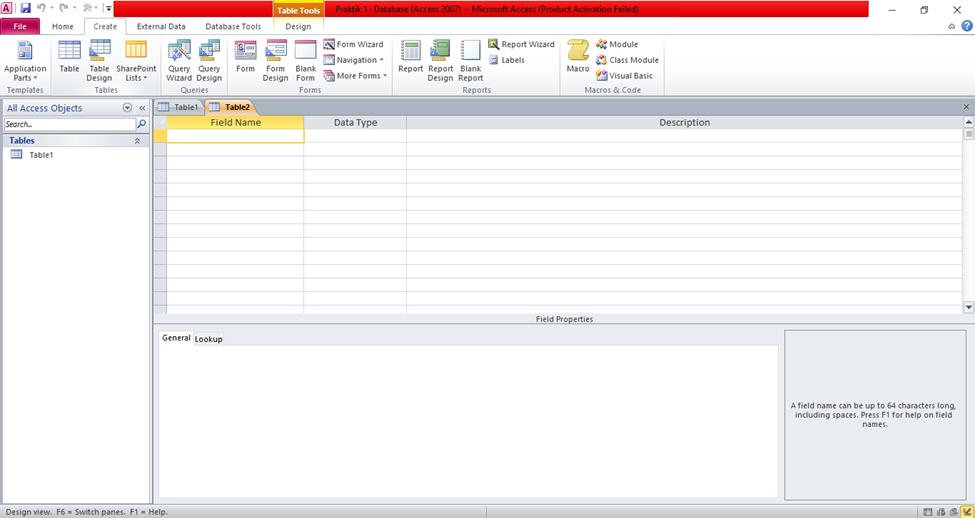Switch to the Design tab under Table Tools
Viewport: 975px width, 518px height.
pos(298,27)
